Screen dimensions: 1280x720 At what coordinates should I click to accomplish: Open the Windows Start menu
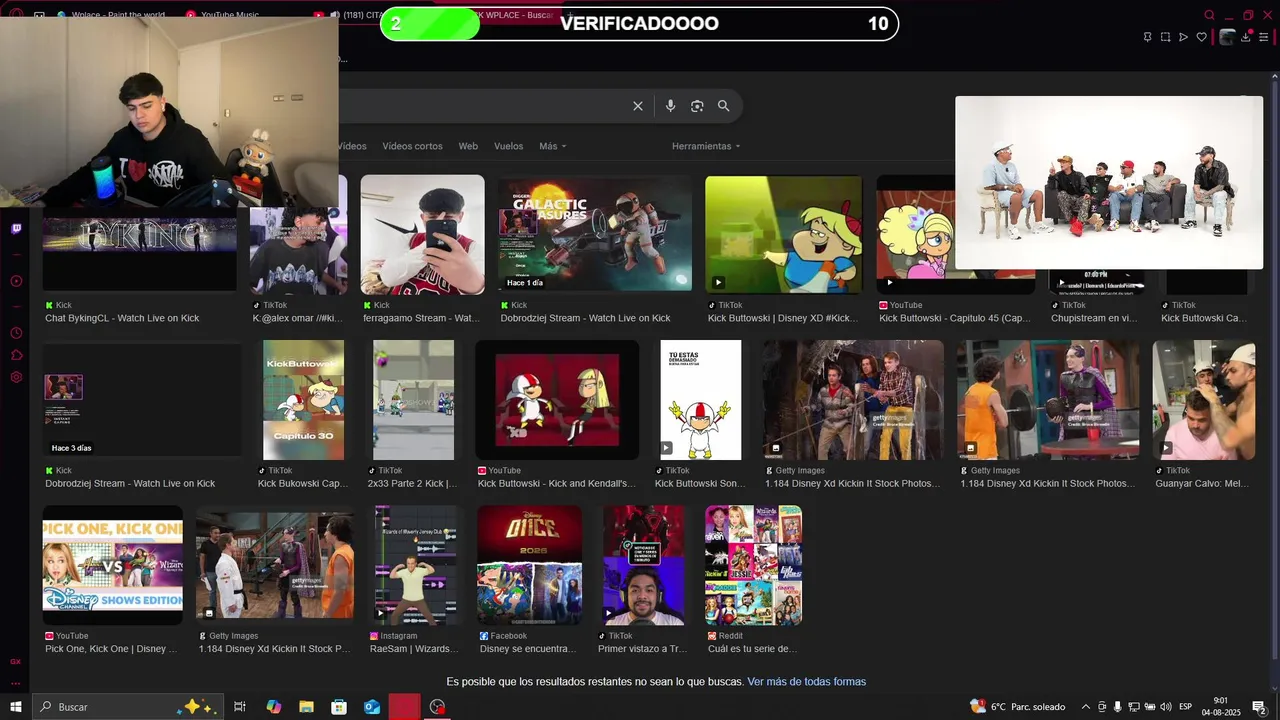(16, 707)
